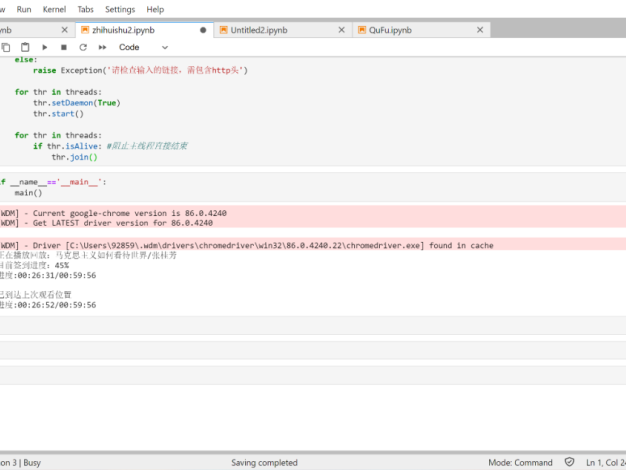Click the copy cells icon
Image resolution: width=626 pixels, height=470 pixels.
pyautogui.click(x=7, y=47)
